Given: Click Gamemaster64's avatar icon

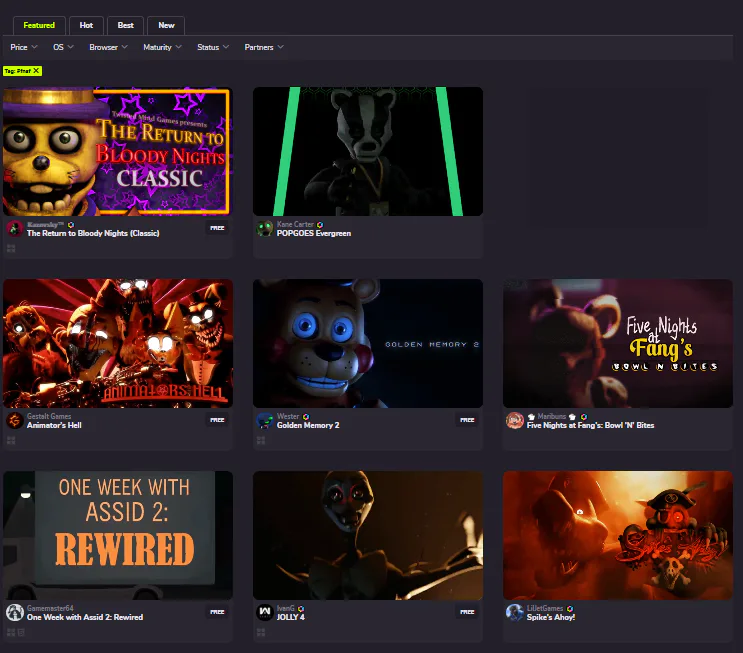Looking at the screenshot, I should (x=15, y=613).
